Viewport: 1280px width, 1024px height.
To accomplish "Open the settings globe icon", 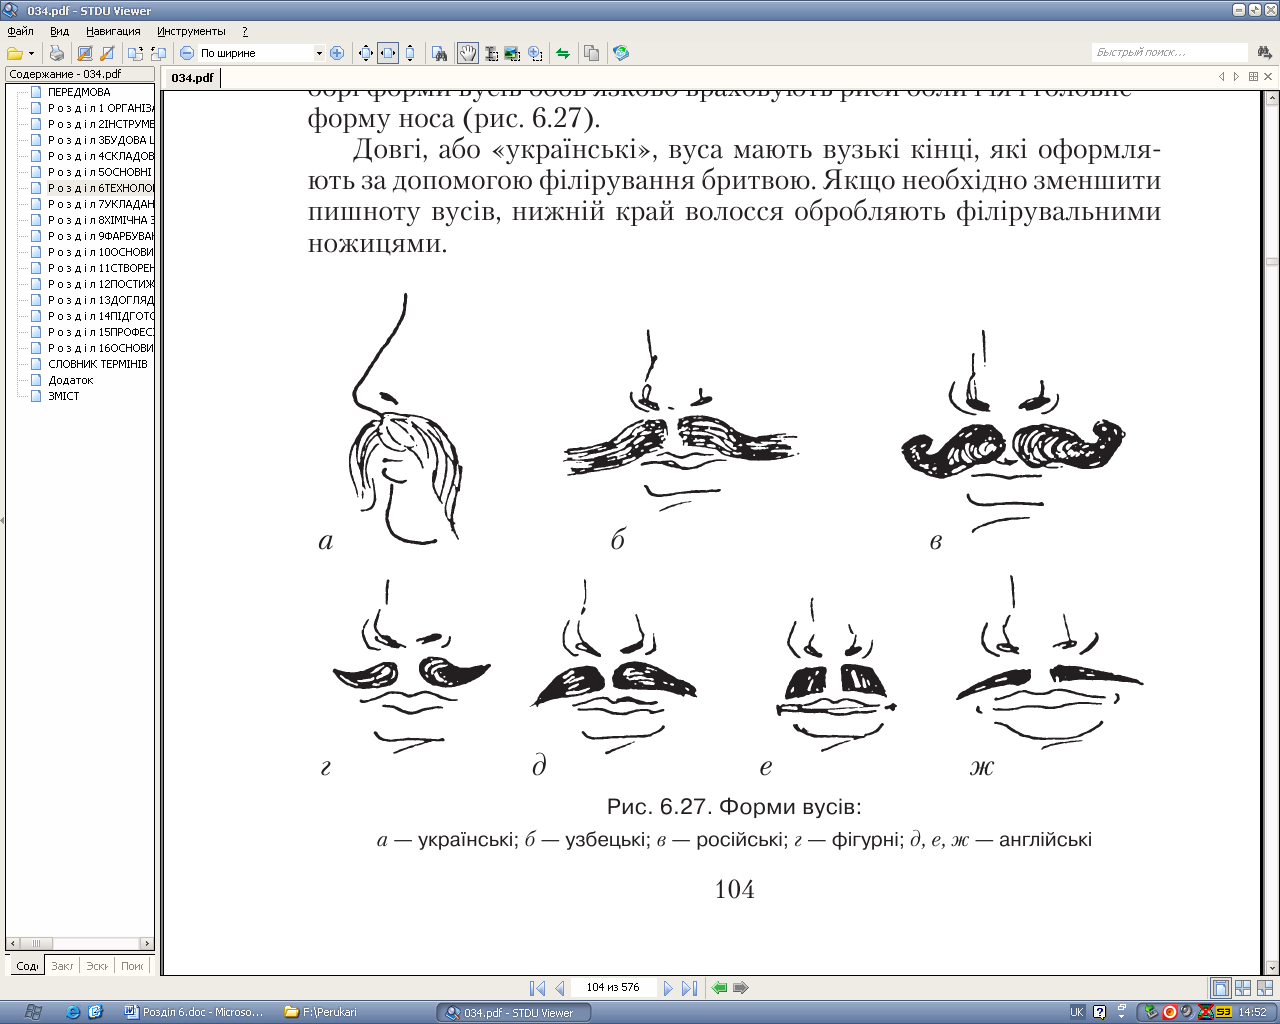I will point(621,53).
